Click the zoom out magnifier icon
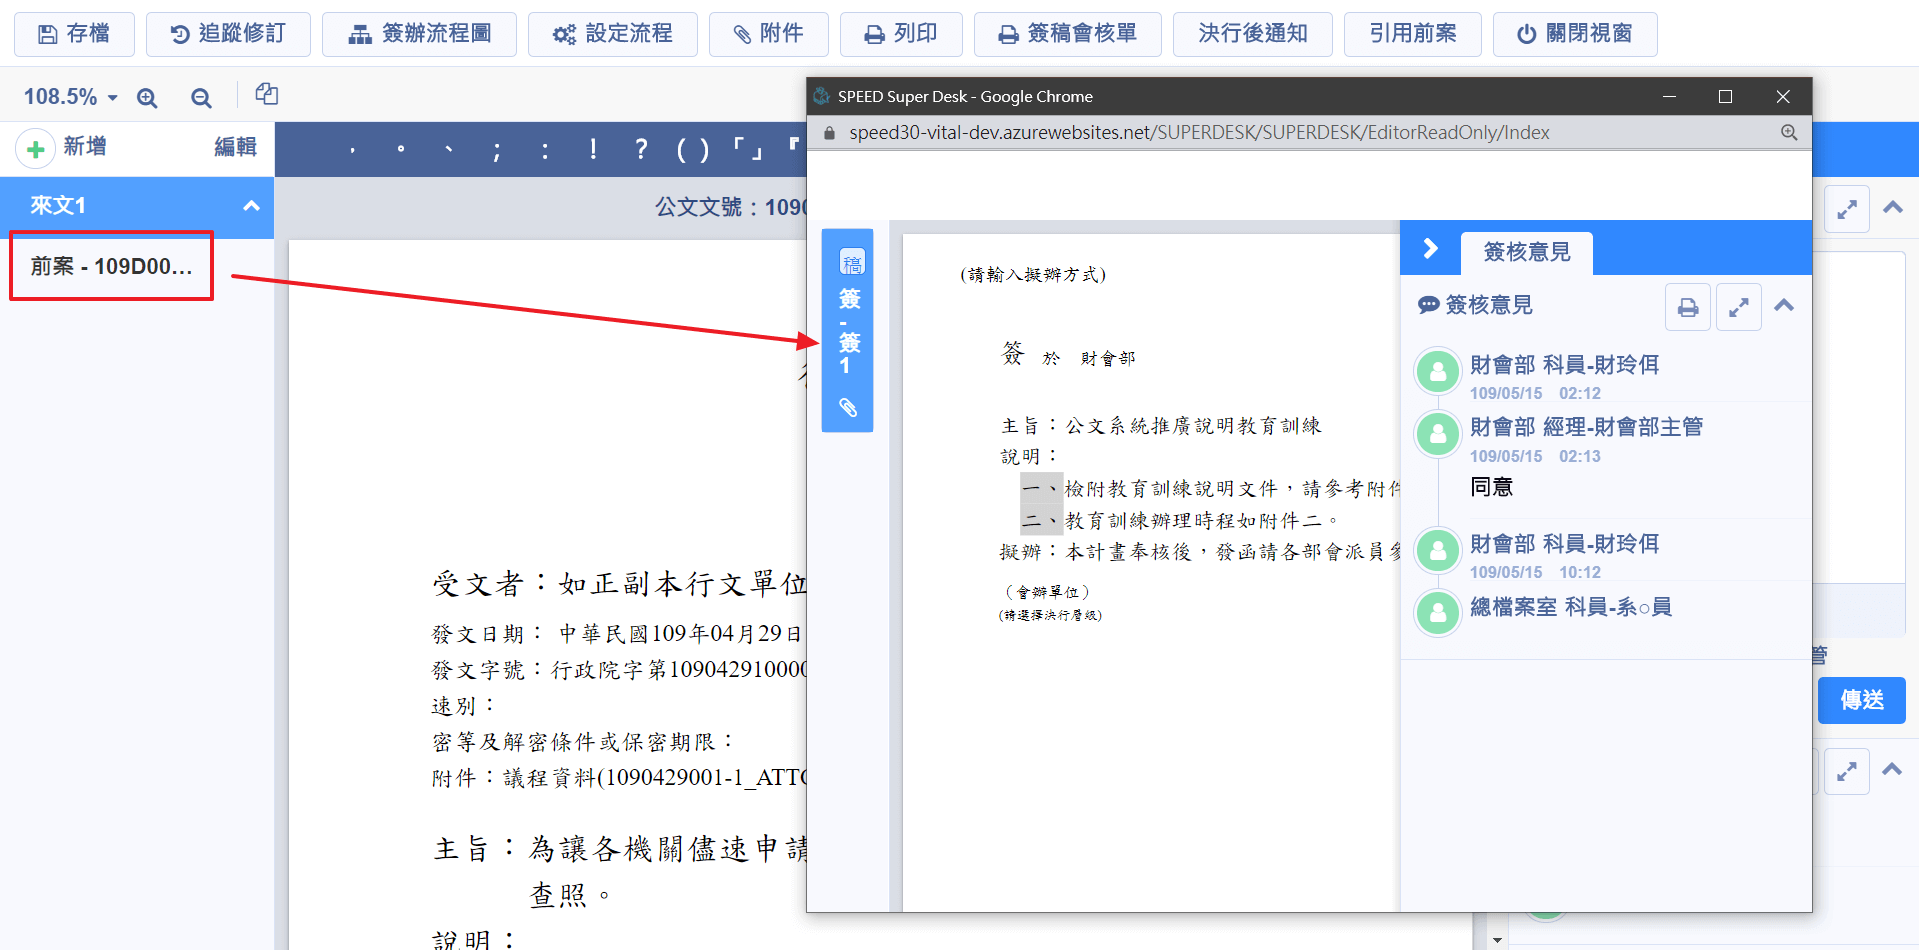This screenshot has width=1919, height=950. [x=201, y=98]
